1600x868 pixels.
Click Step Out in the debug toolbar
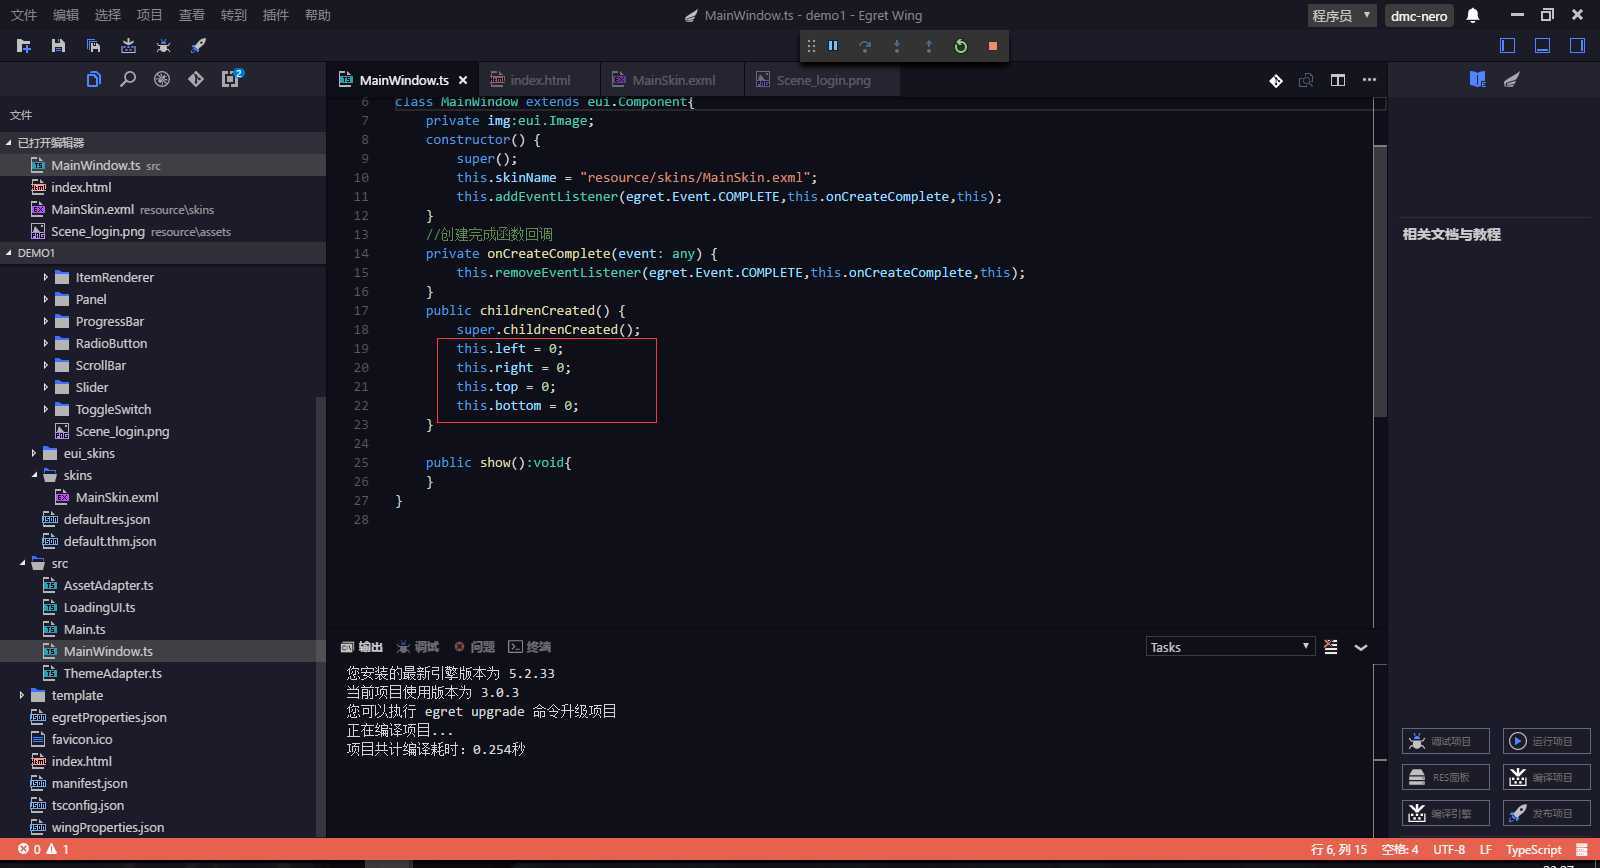point(929,46)
